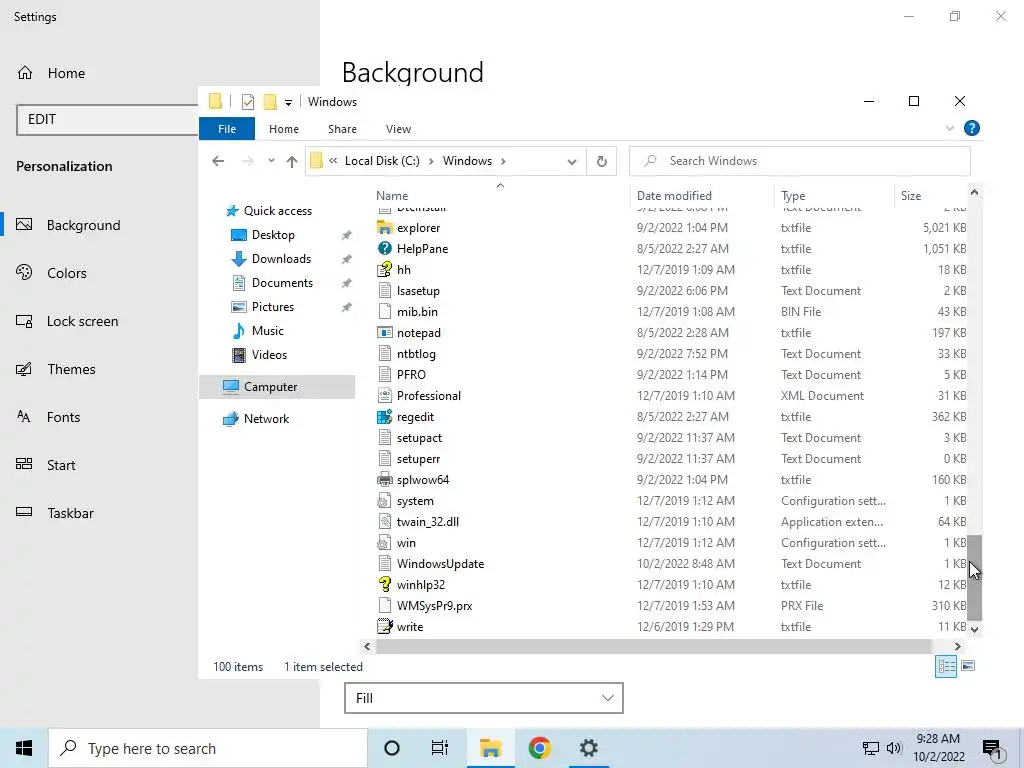
Task: Refresh the Windows folder view
Action: pos(601,161)
